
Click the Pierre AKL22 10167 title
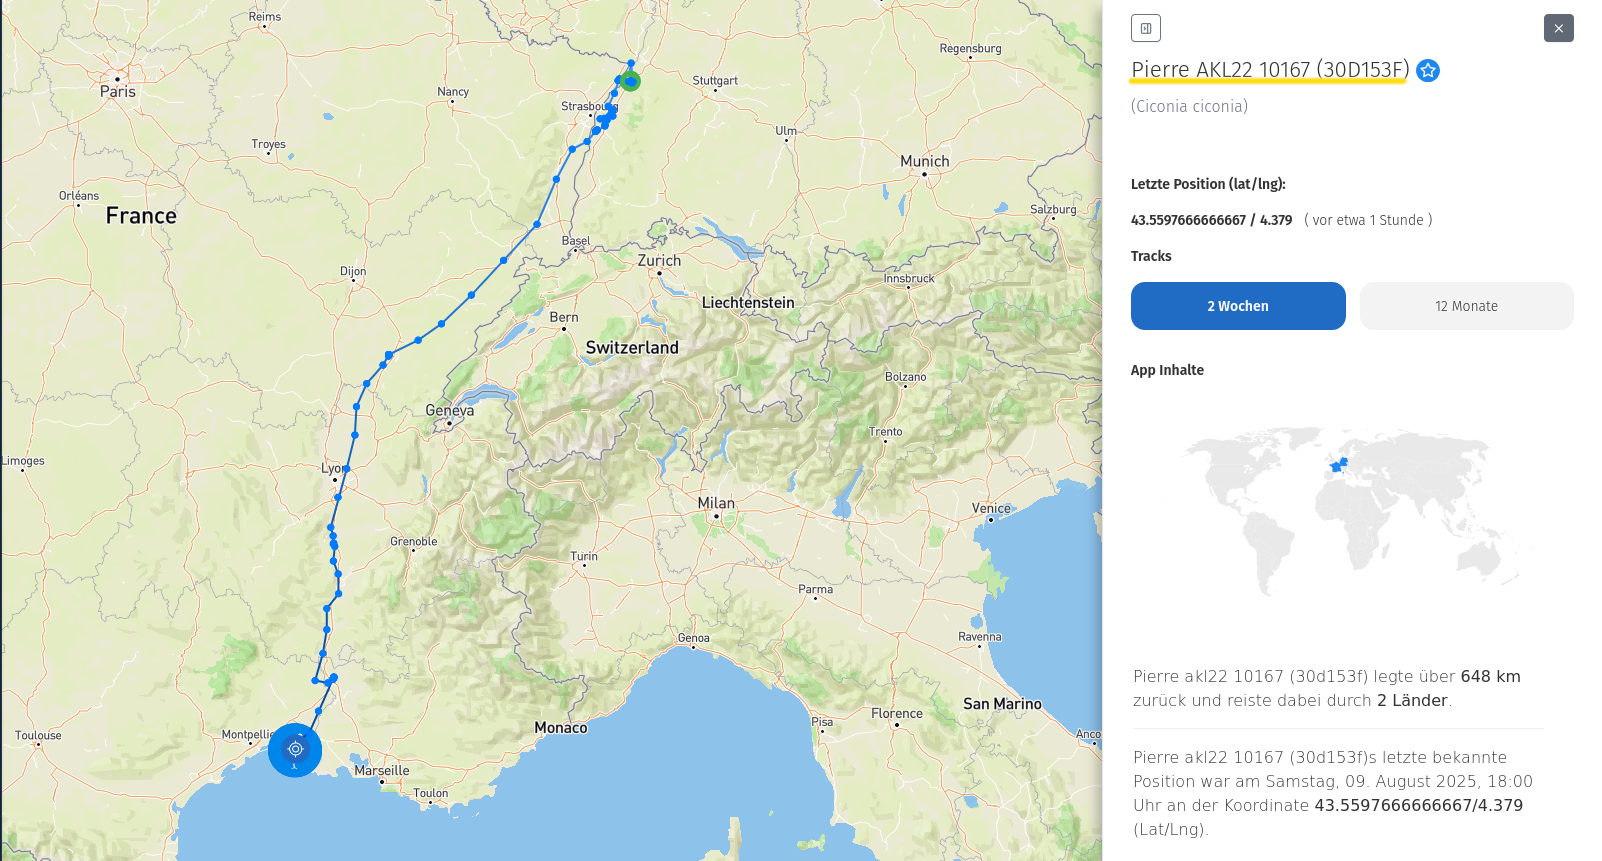(1269, 69)
